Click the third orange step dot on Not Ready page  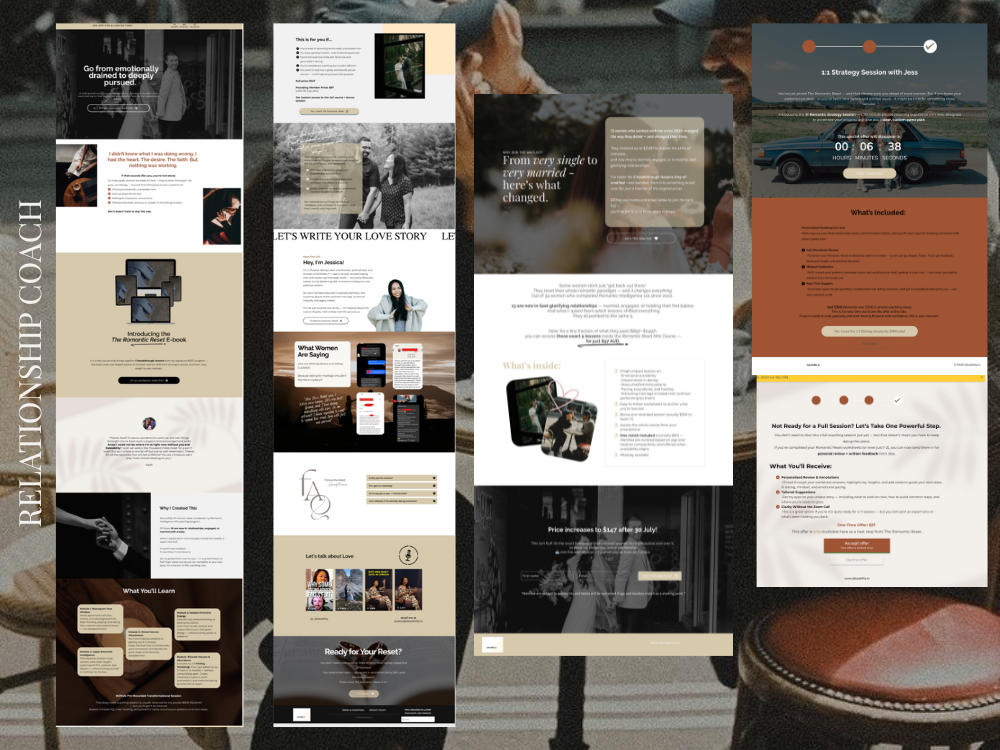pos(869,400)
